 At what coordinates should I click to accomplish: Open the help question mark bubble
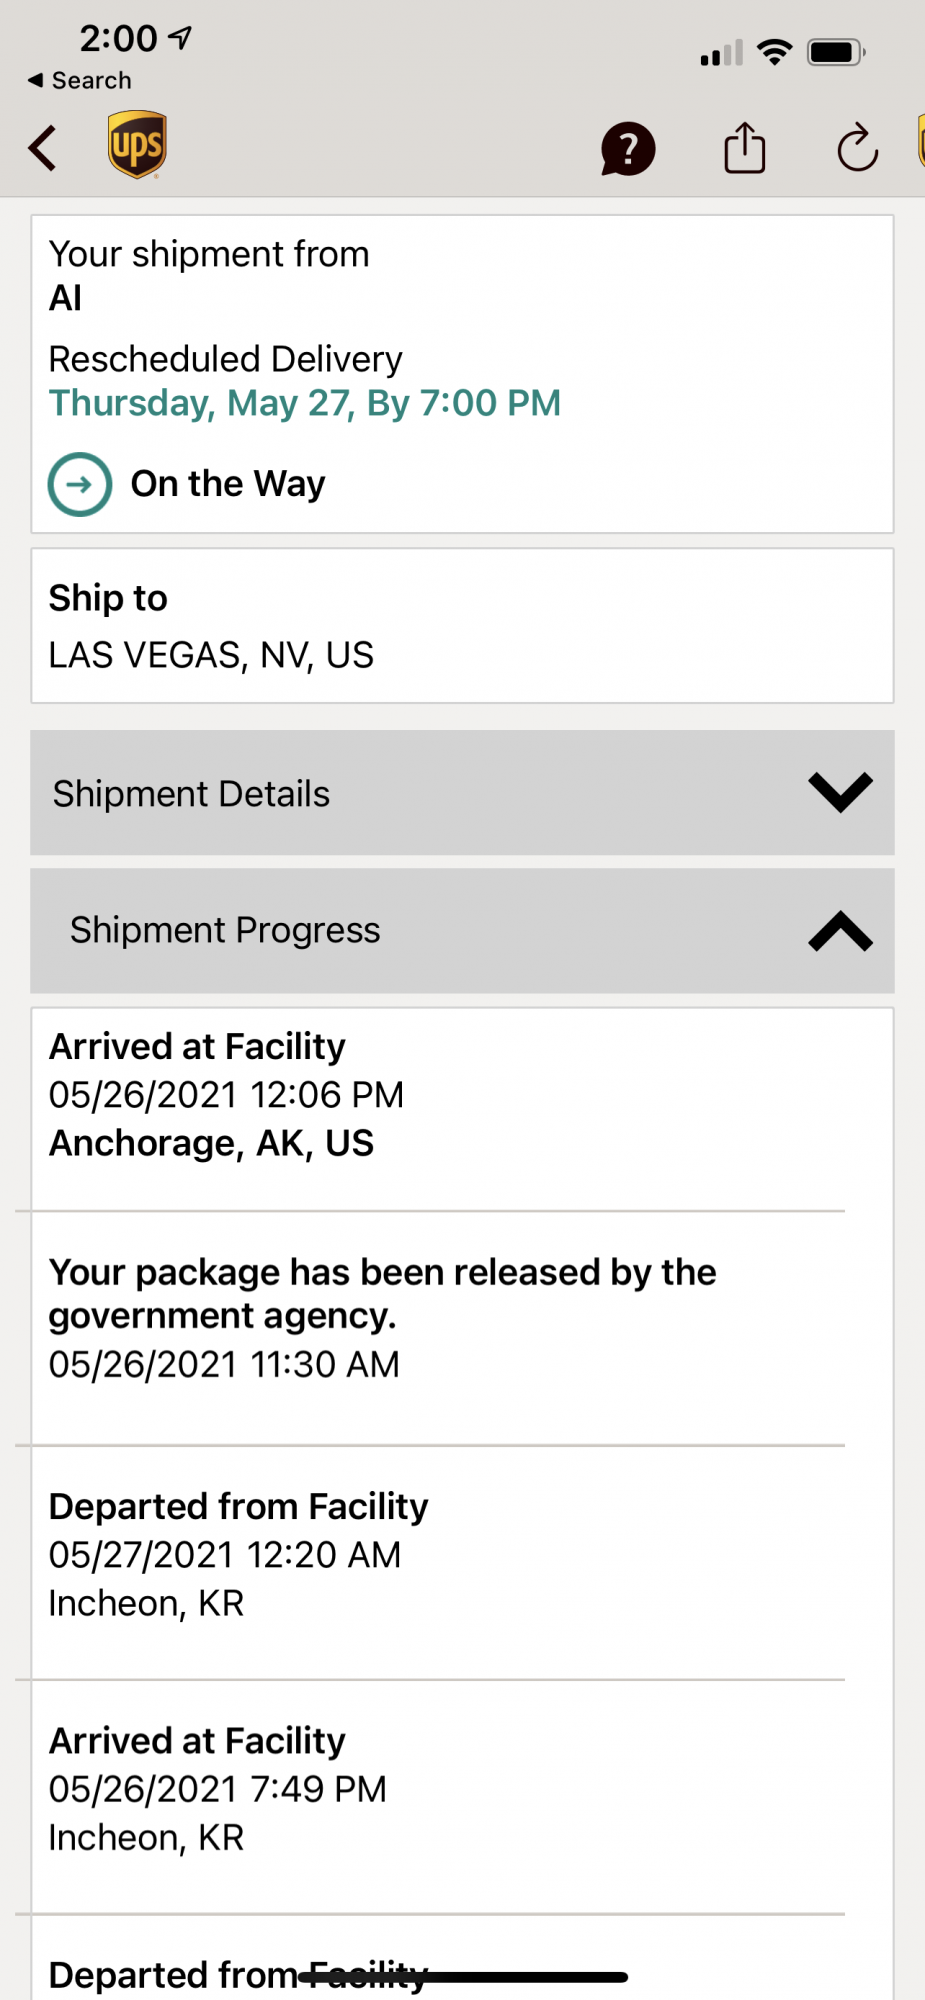628,149
